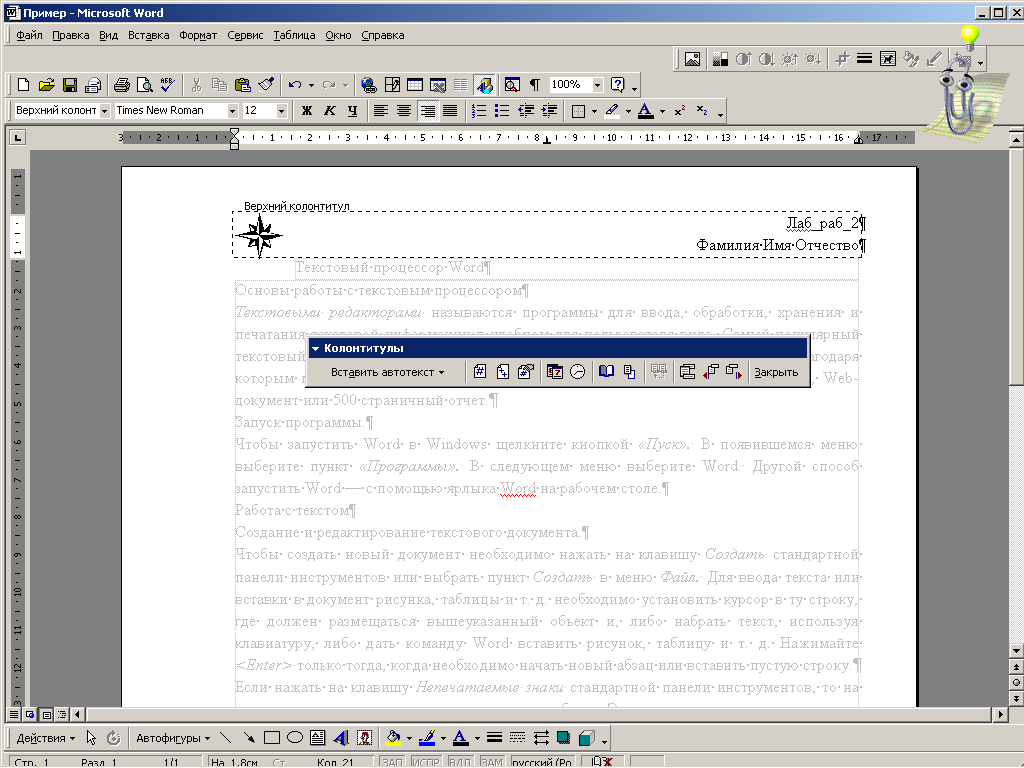Viewport: 1024px width, 768px height.
Task: Toggle Underline formatting (Ч)
Action: click(x=353, y=111)
